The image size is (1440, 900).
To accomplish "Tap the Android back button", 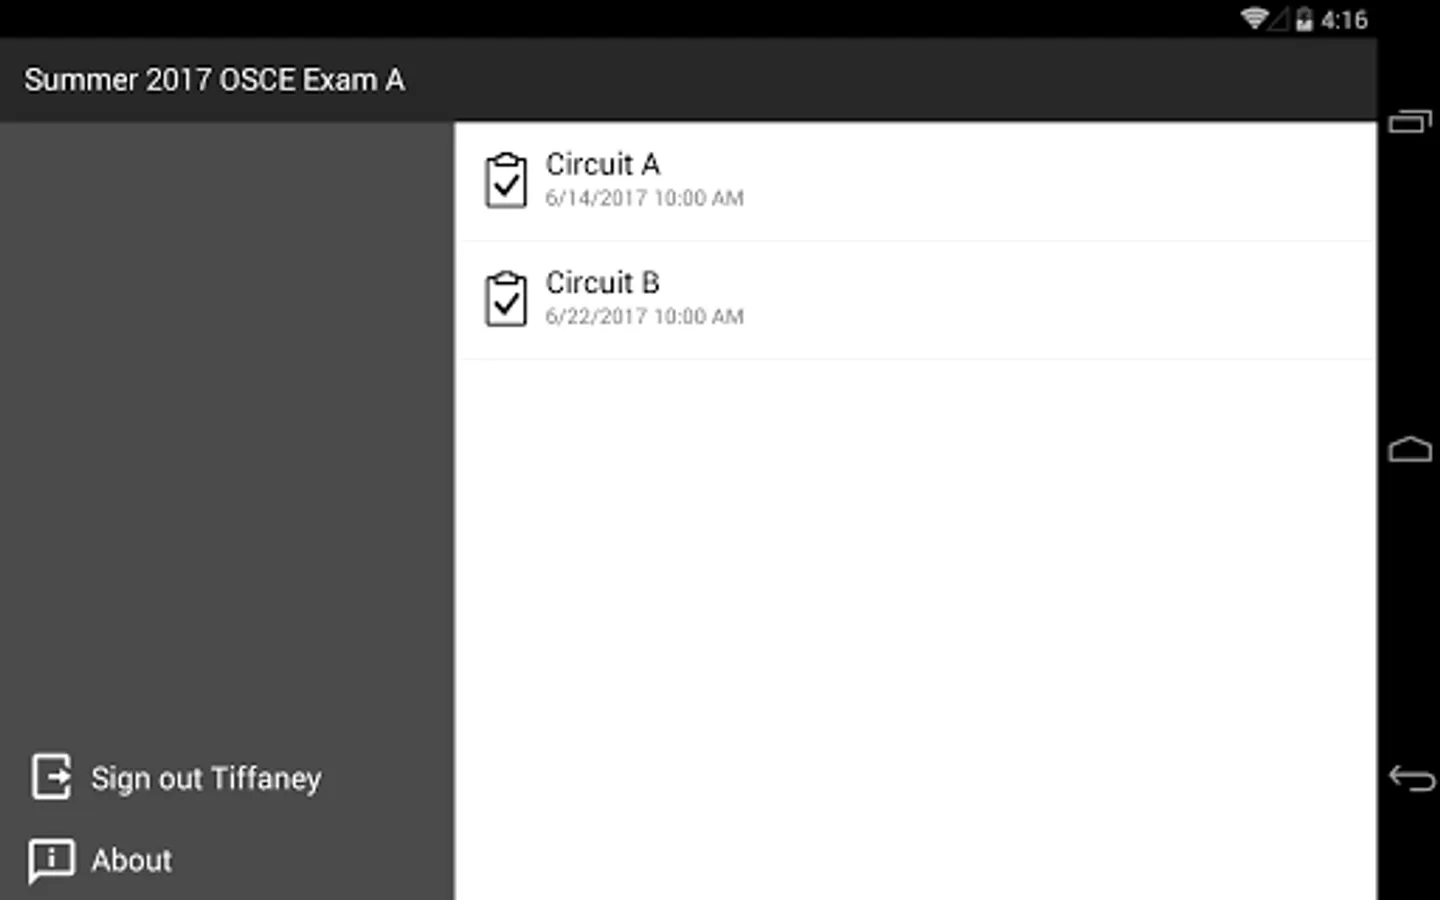I will point(1411,778).
